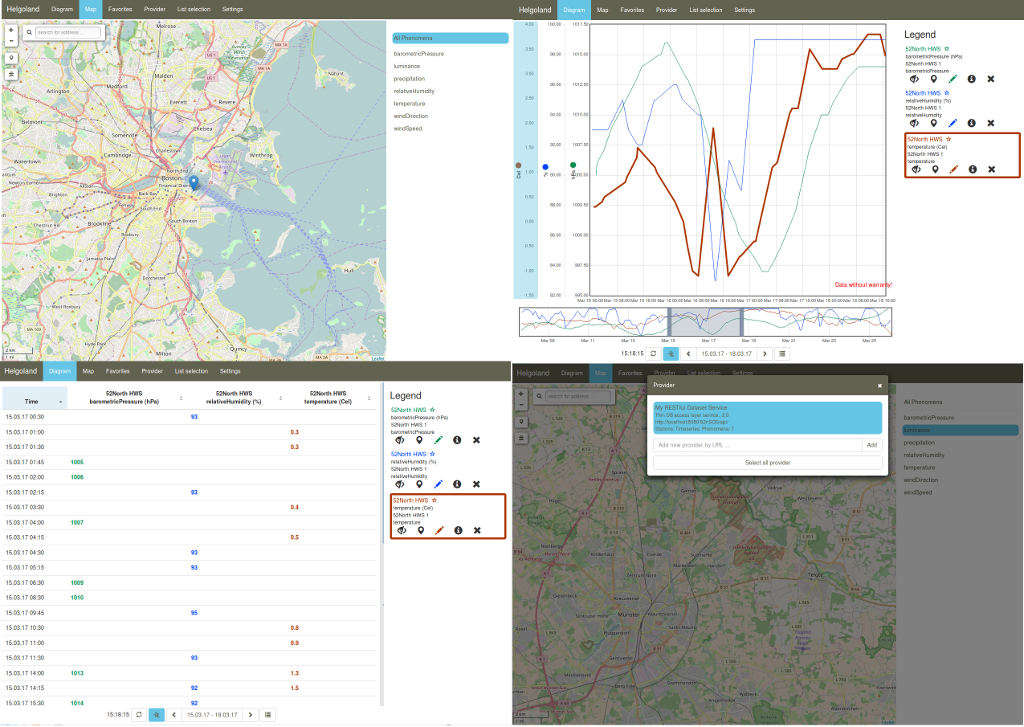Click blue % axis dot on chart
Viewport: 1024px width, 727px height.
point(545,167)
